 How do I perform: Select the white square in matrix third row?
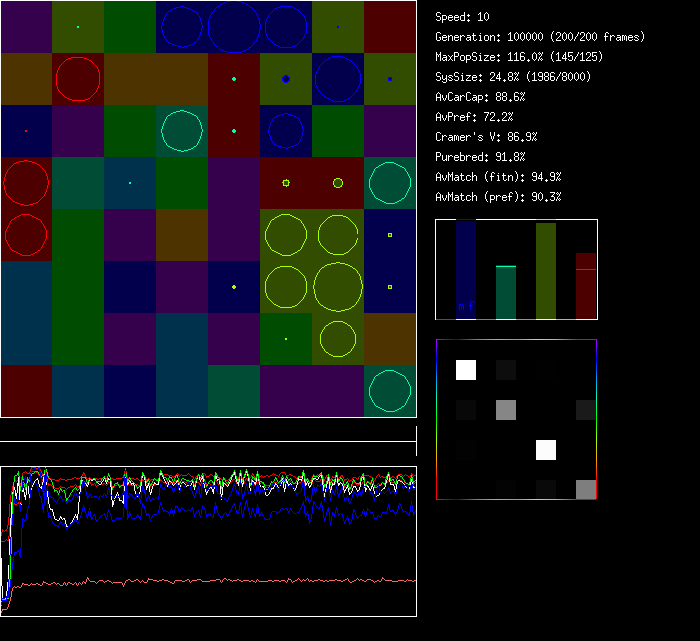point(546,450)
